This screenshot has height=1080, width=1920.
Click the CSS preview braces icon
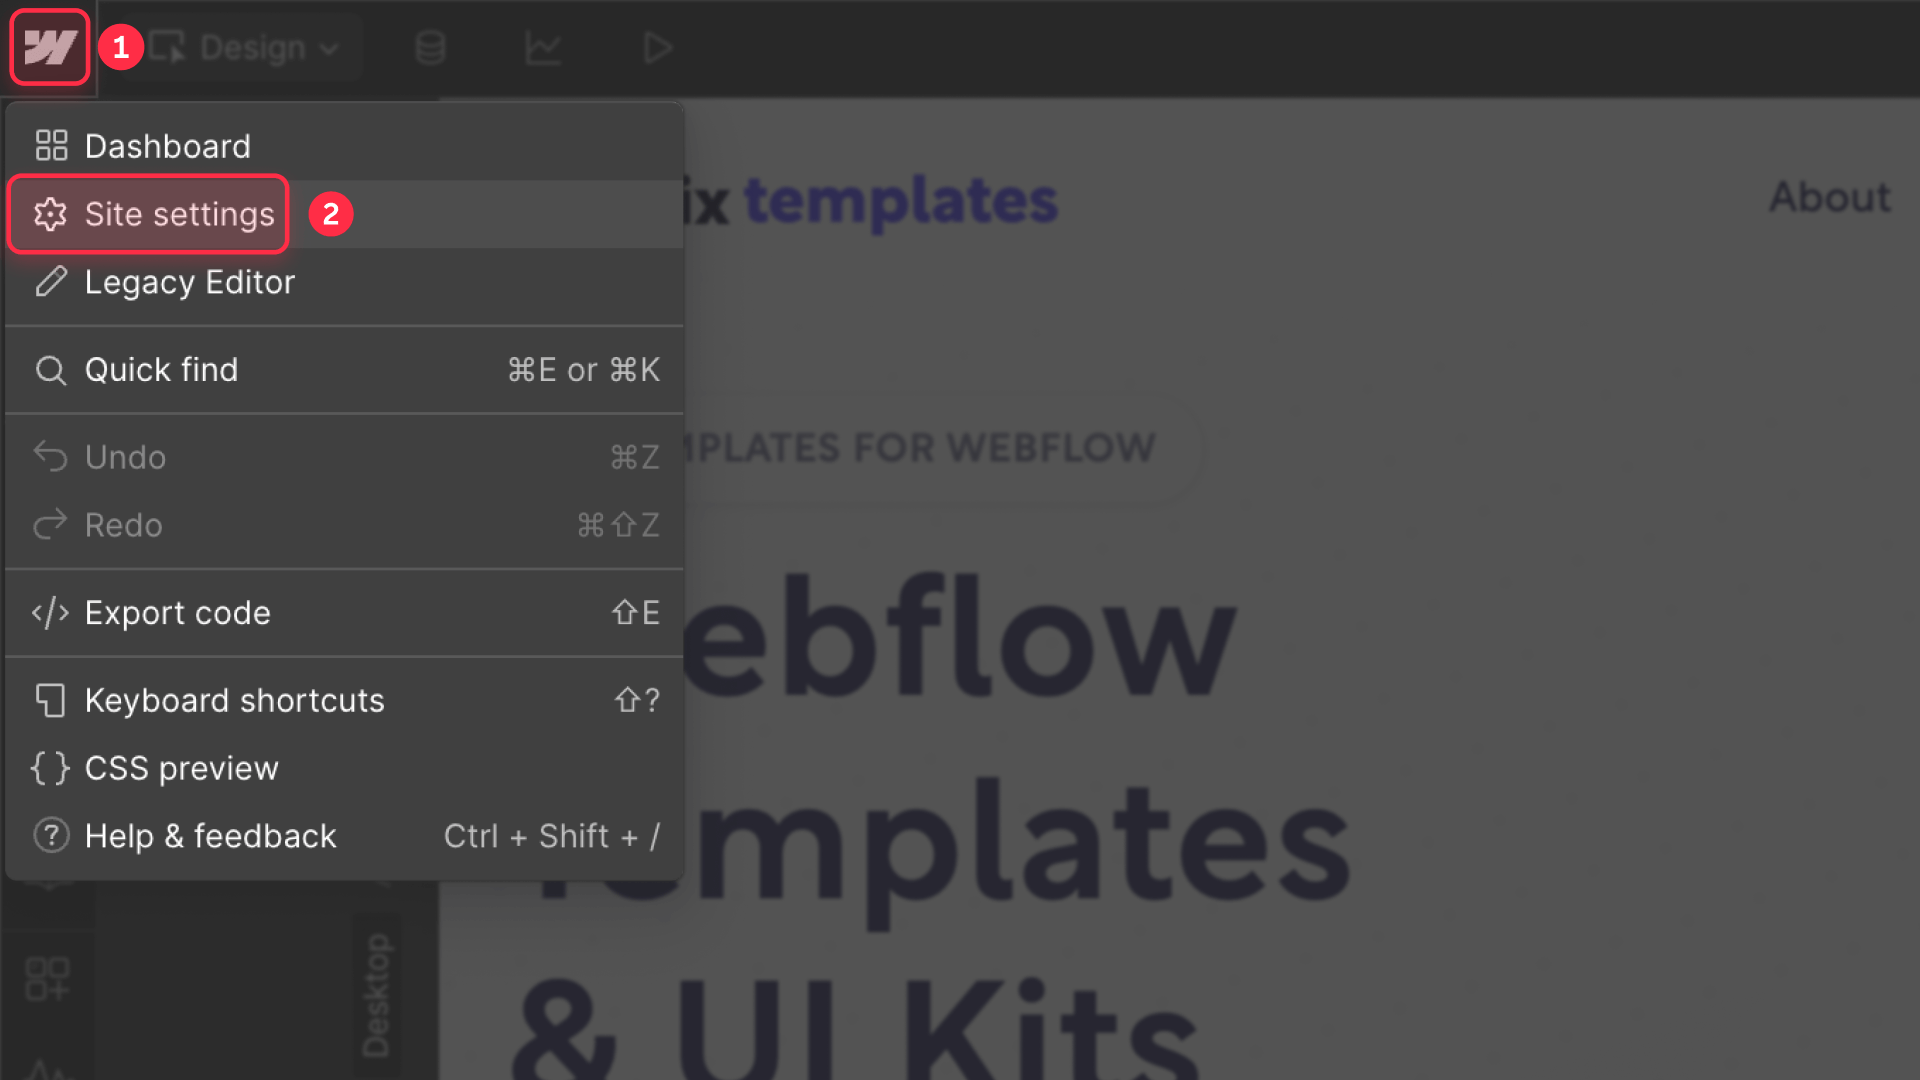(51, 768)
